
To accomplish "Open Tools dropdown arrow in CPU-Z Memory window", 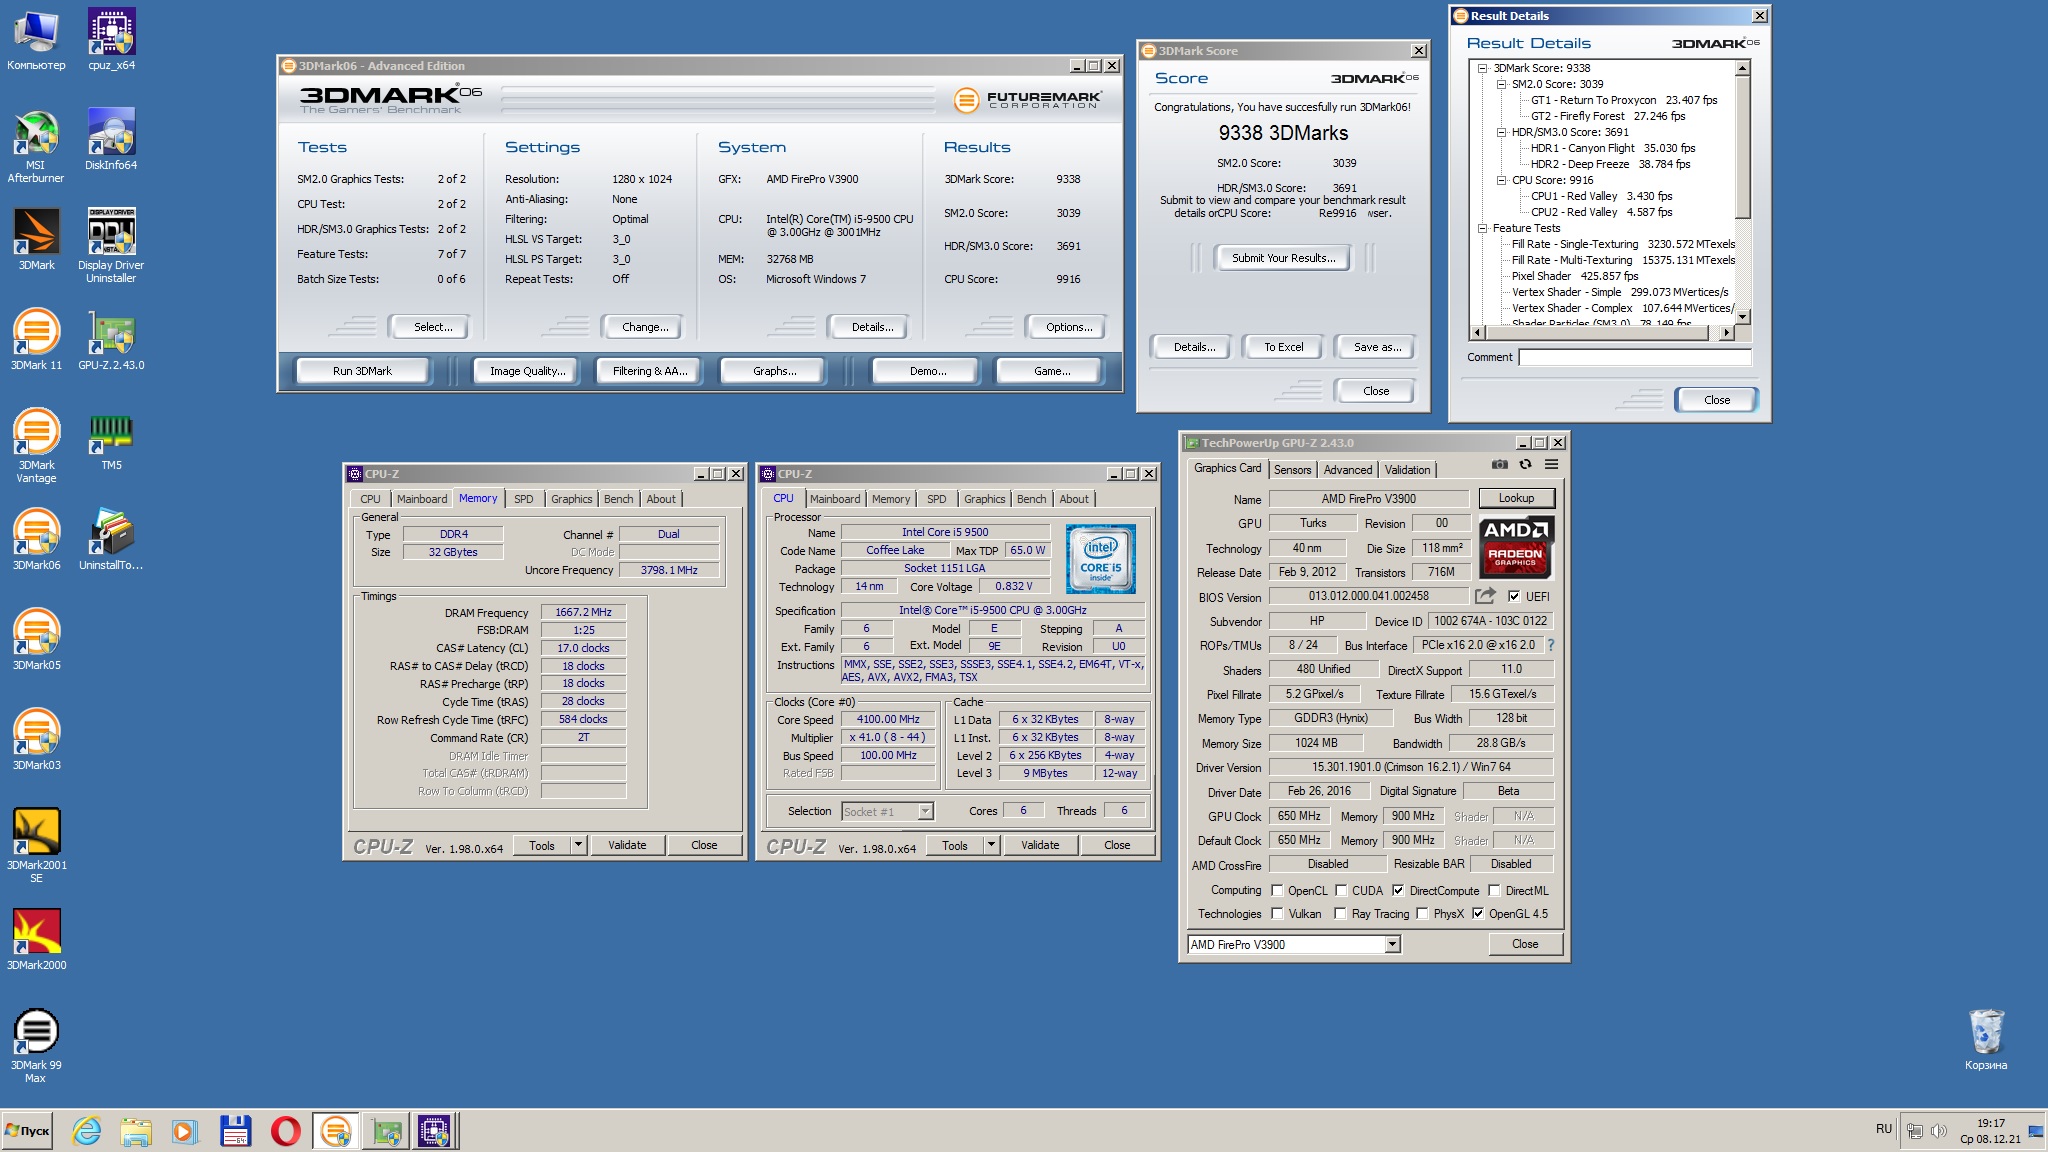I will pos(578,845).
